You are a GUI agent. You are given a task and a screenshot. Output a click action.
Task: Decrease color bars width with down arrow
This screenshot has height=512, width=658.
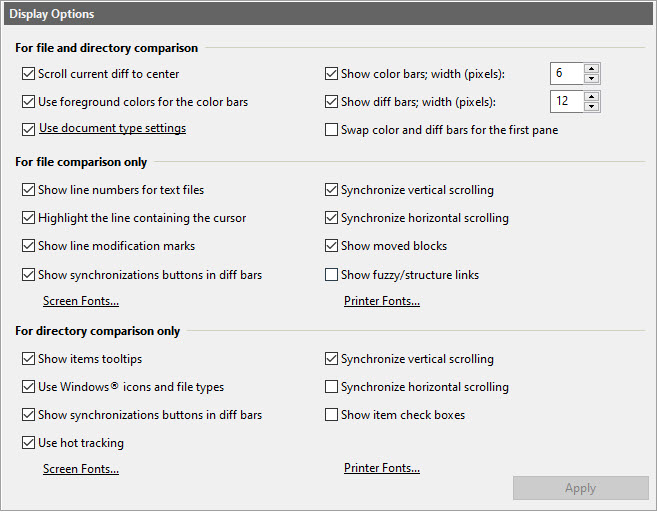[x=591, y=79]
